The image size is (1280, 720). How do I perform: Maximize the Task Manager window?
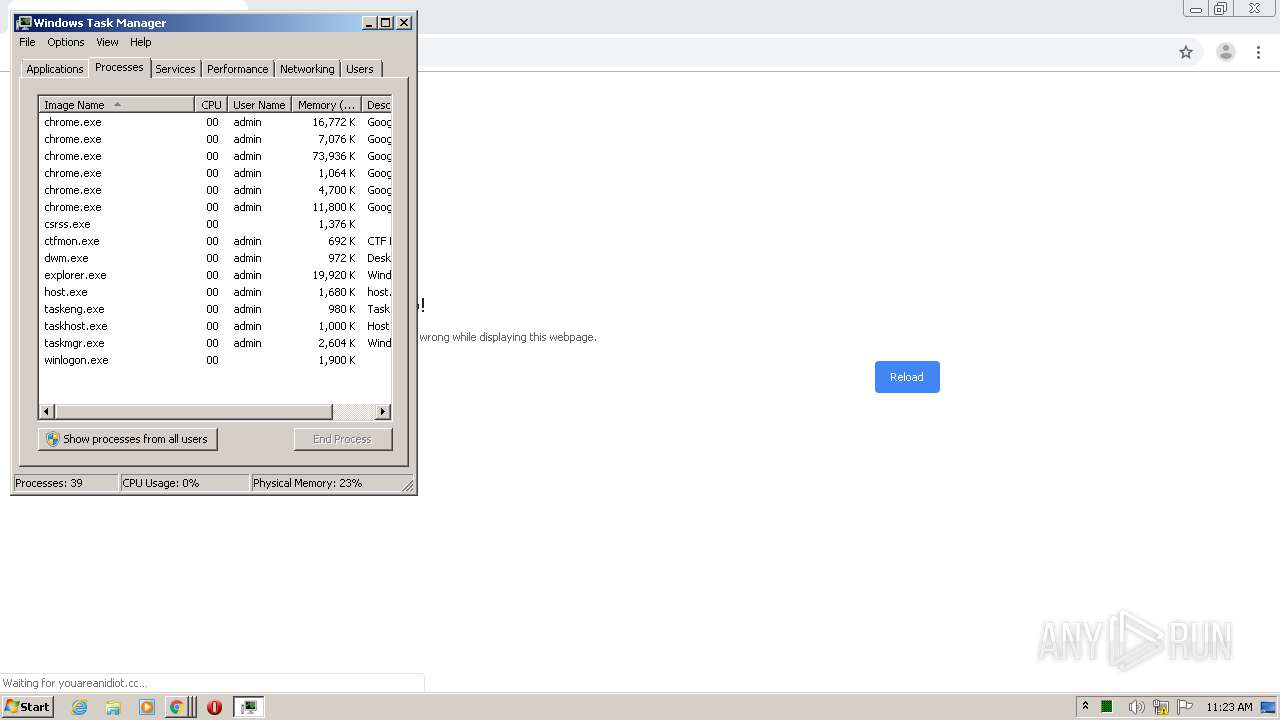click(x=386, y=22)
